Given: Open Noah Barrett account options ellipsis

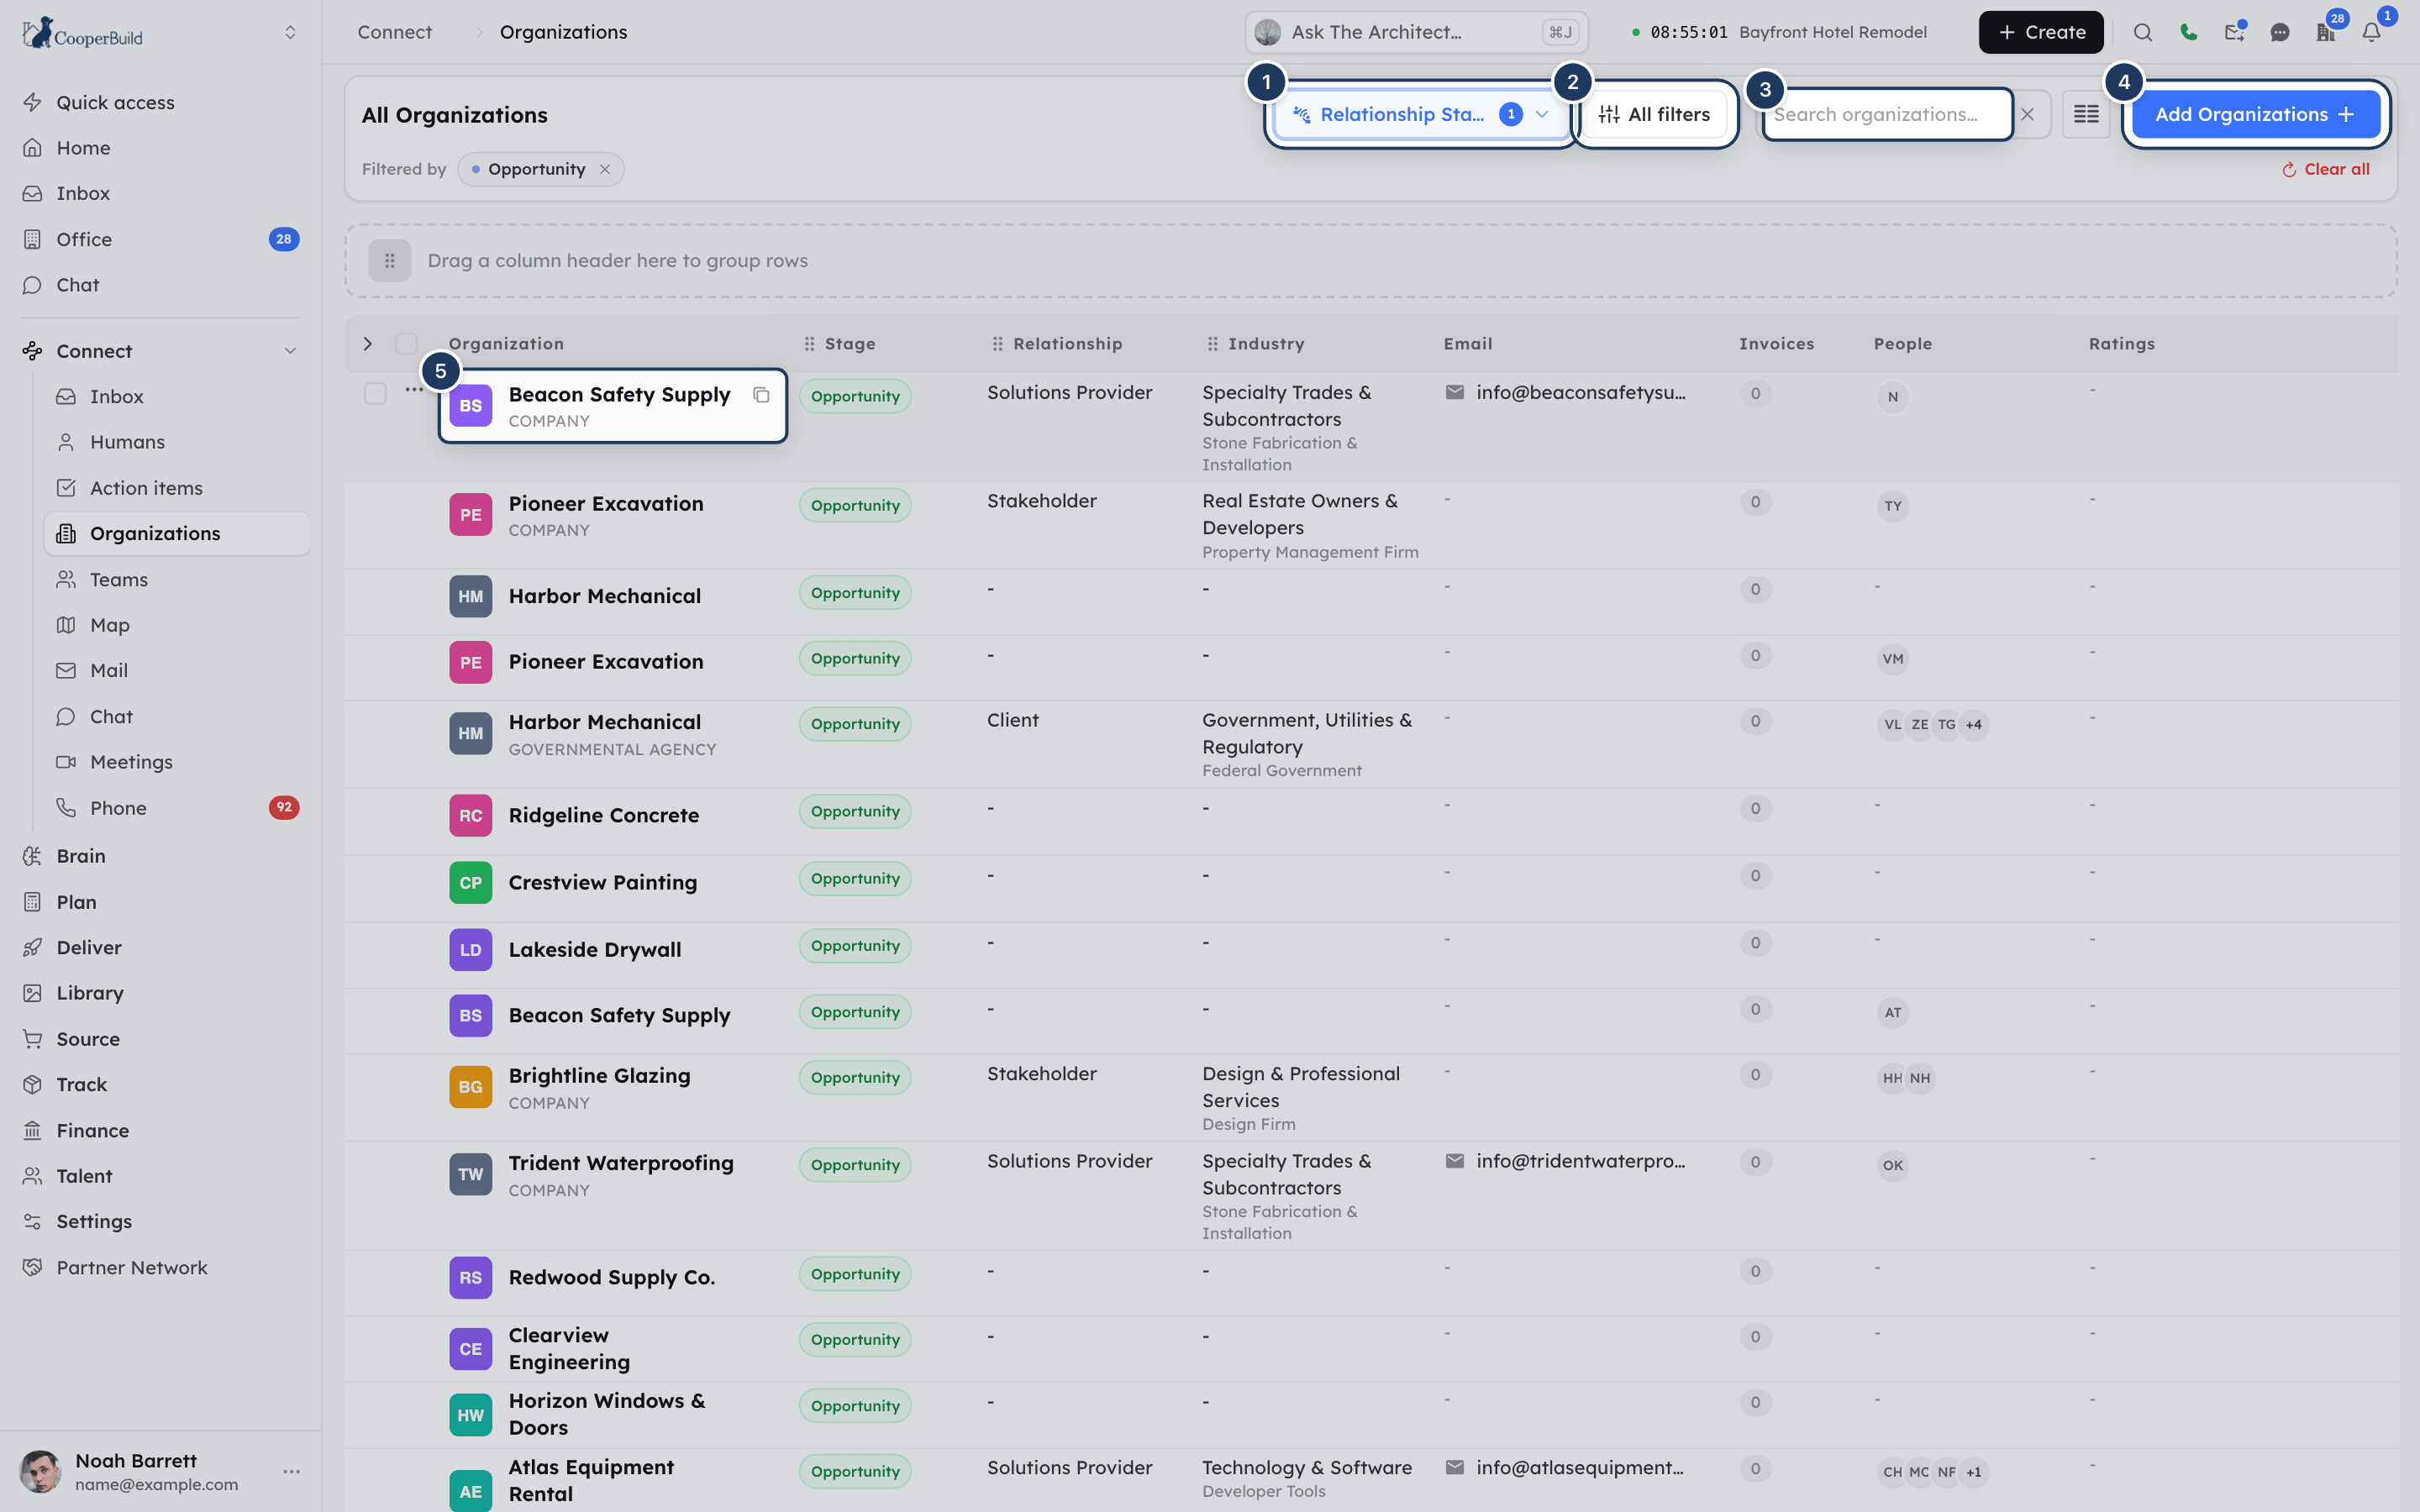Looking at the screenshot, I should click(291, 1472).
